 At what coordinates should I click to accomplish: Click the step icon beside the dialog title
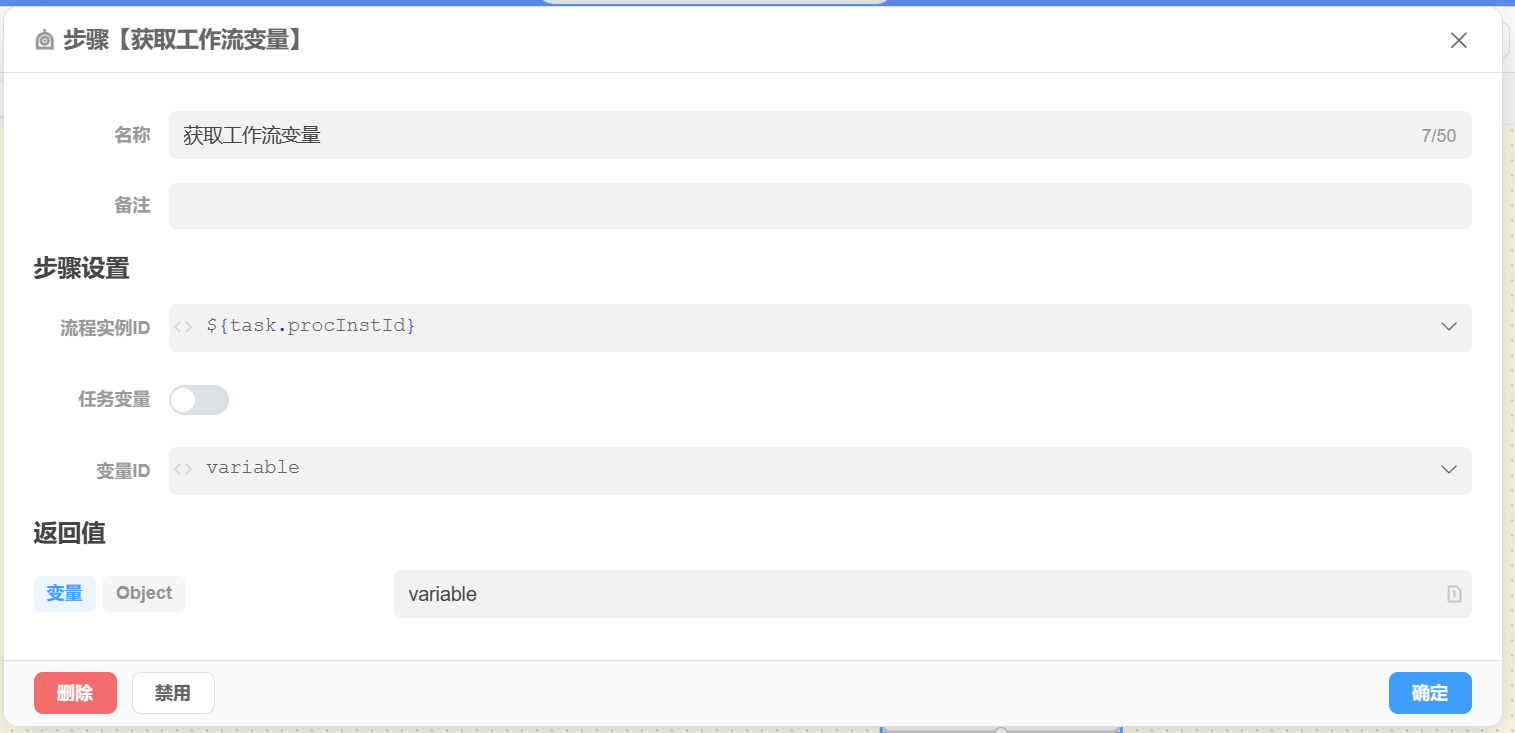[x=44, y=40]
